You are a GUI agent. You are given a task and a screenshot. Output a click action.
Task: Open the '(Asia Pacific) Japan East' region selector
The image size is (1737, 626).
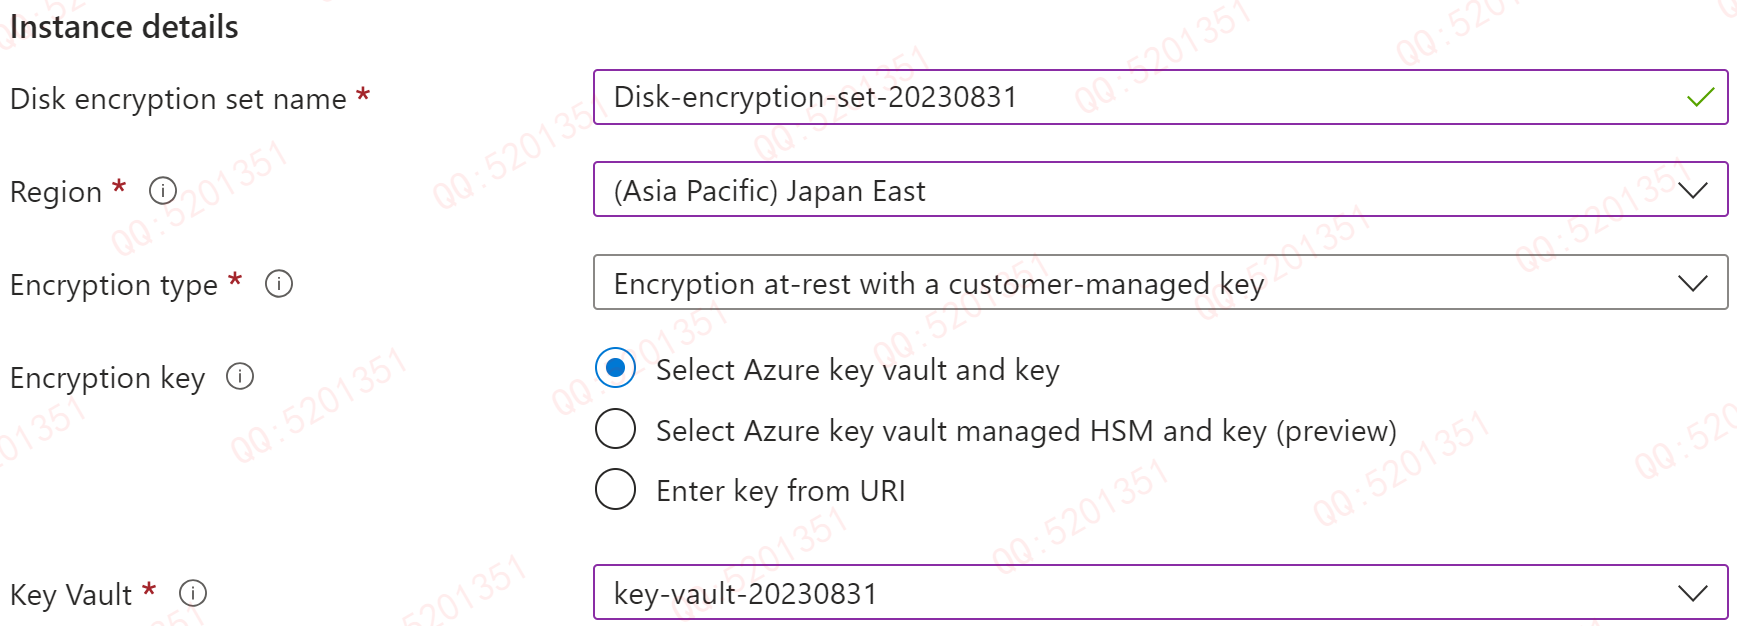tap(1100, 190)
